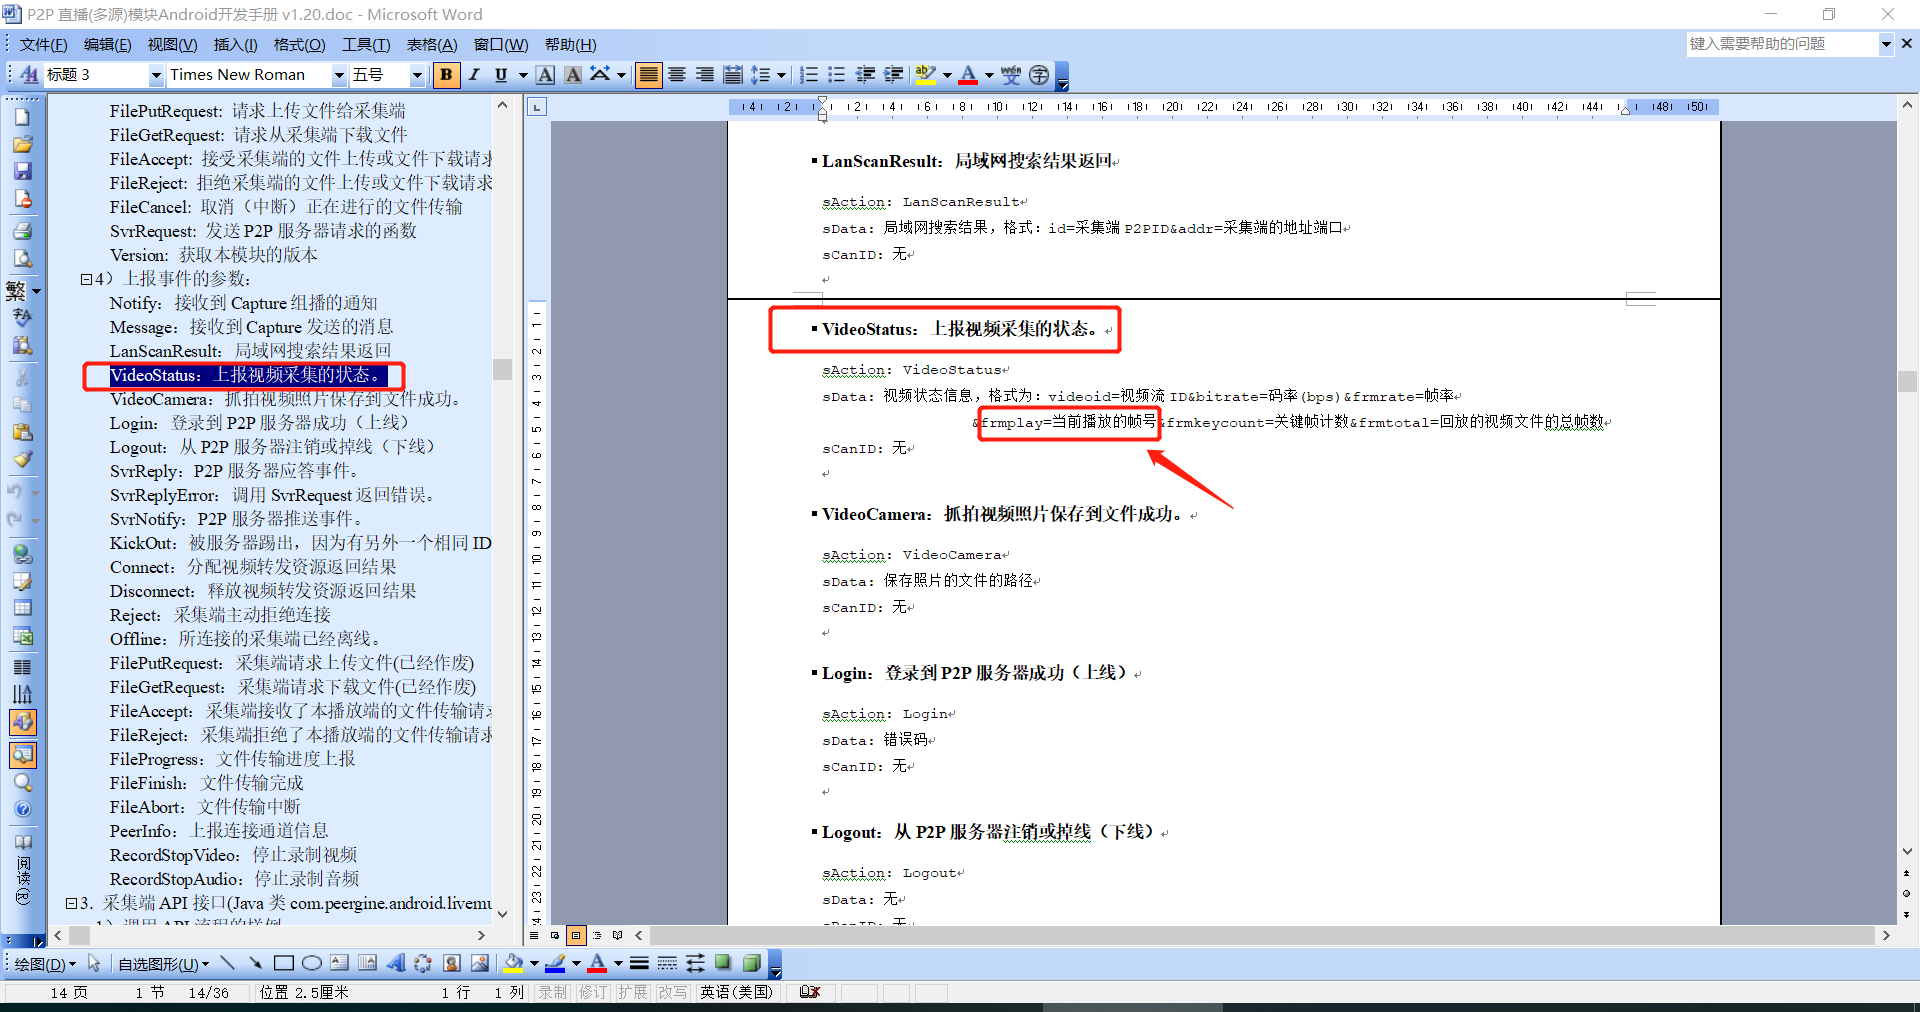Click the document map vertical scrollbar thumb
This screenshot has height=1012, width=1920.
[503, 369]
